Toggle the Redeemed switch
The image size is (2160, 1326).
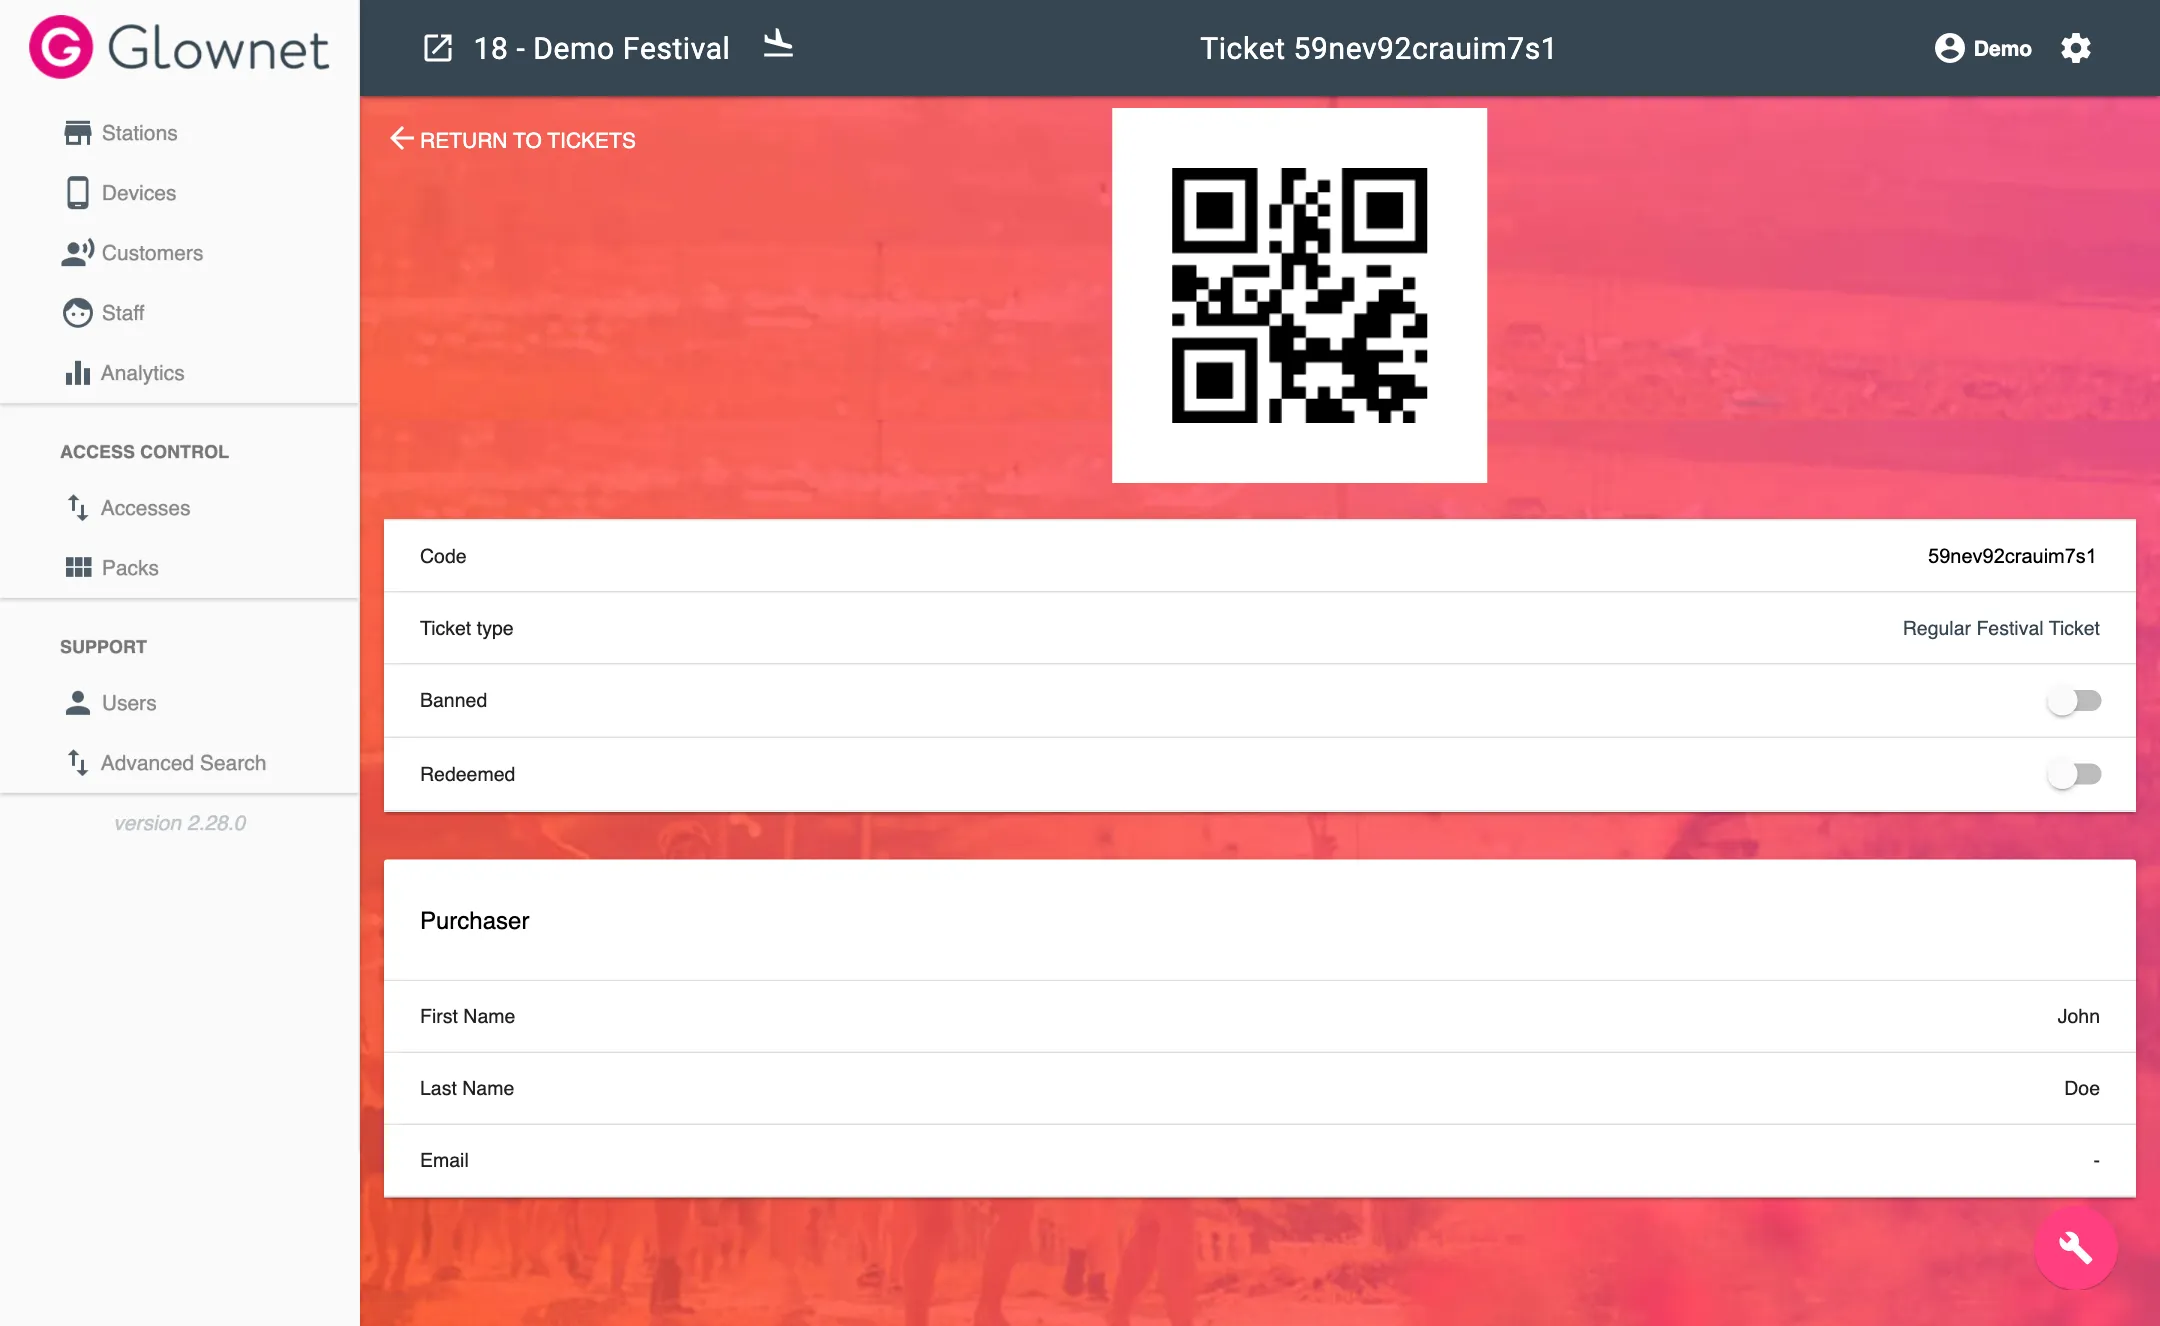pyautogui.click(x=2074, y=774)
